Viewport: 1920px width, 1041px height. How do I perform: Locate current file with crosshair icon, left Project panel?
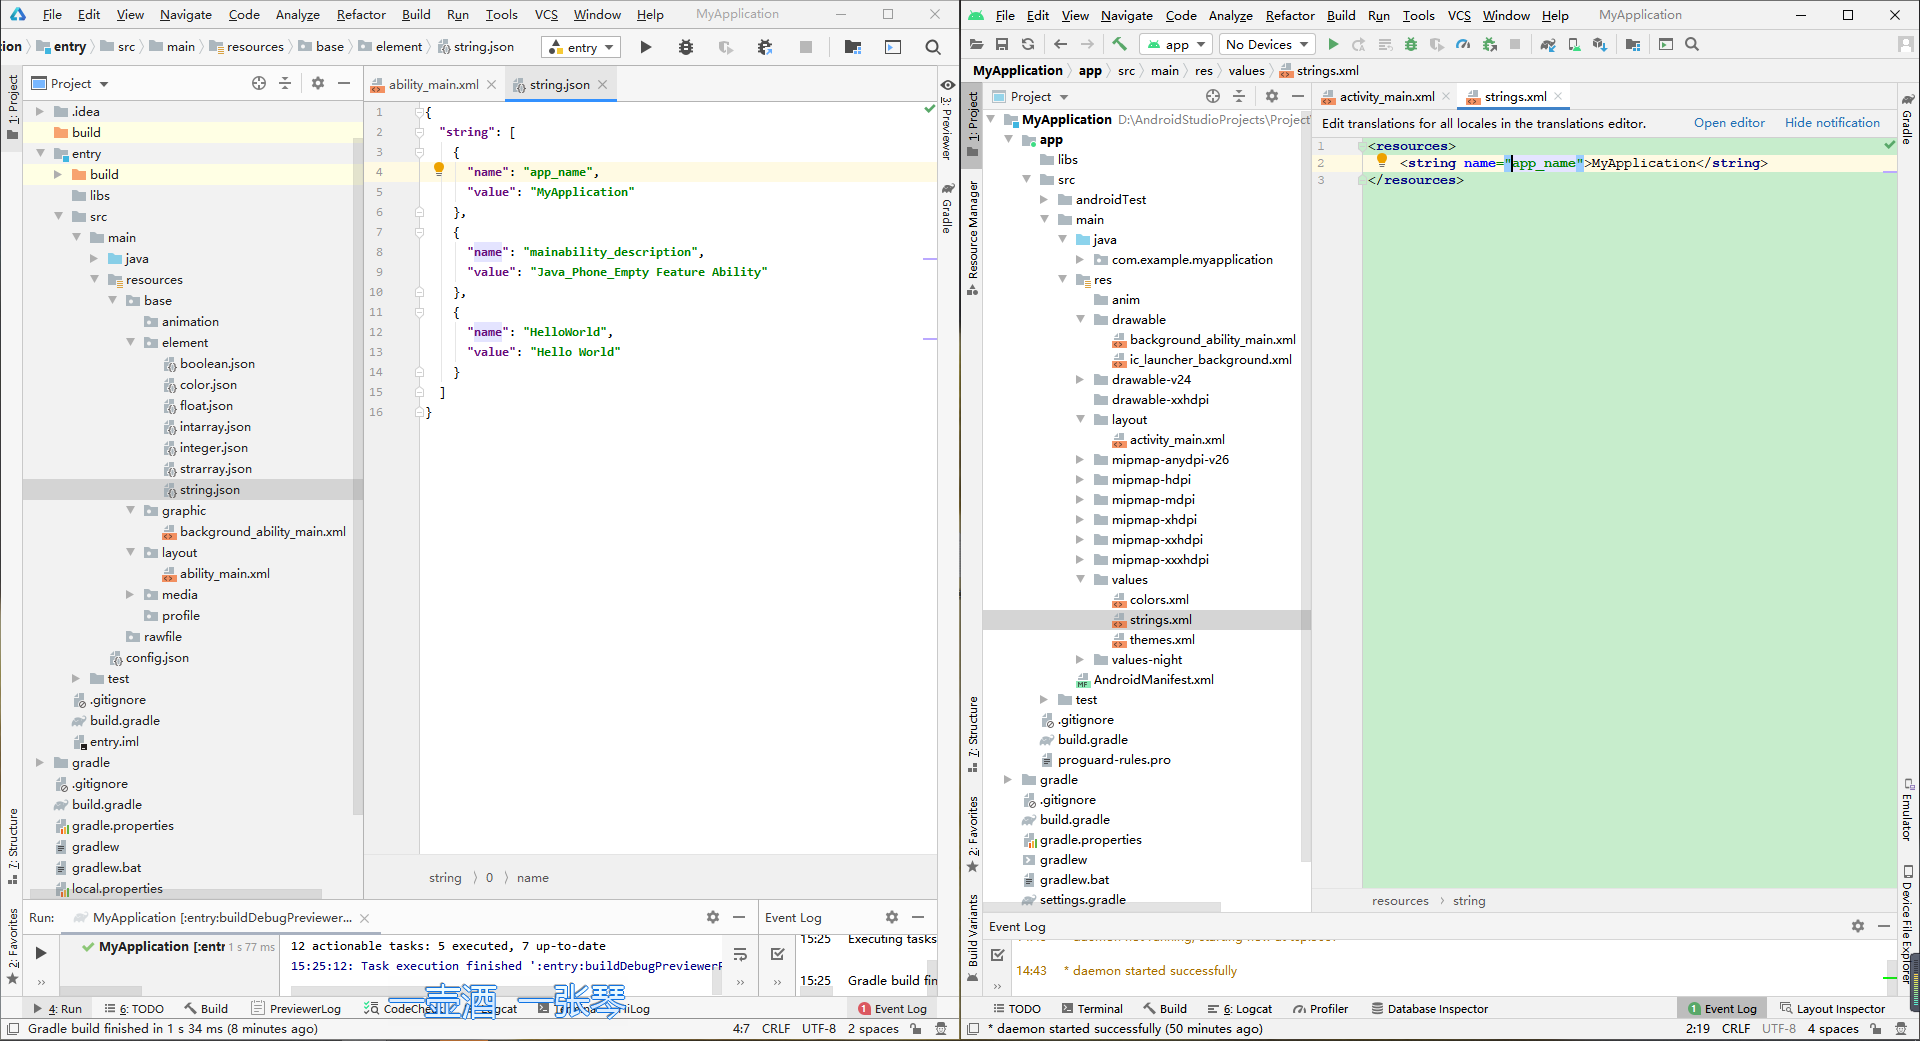tap(259, 83)
